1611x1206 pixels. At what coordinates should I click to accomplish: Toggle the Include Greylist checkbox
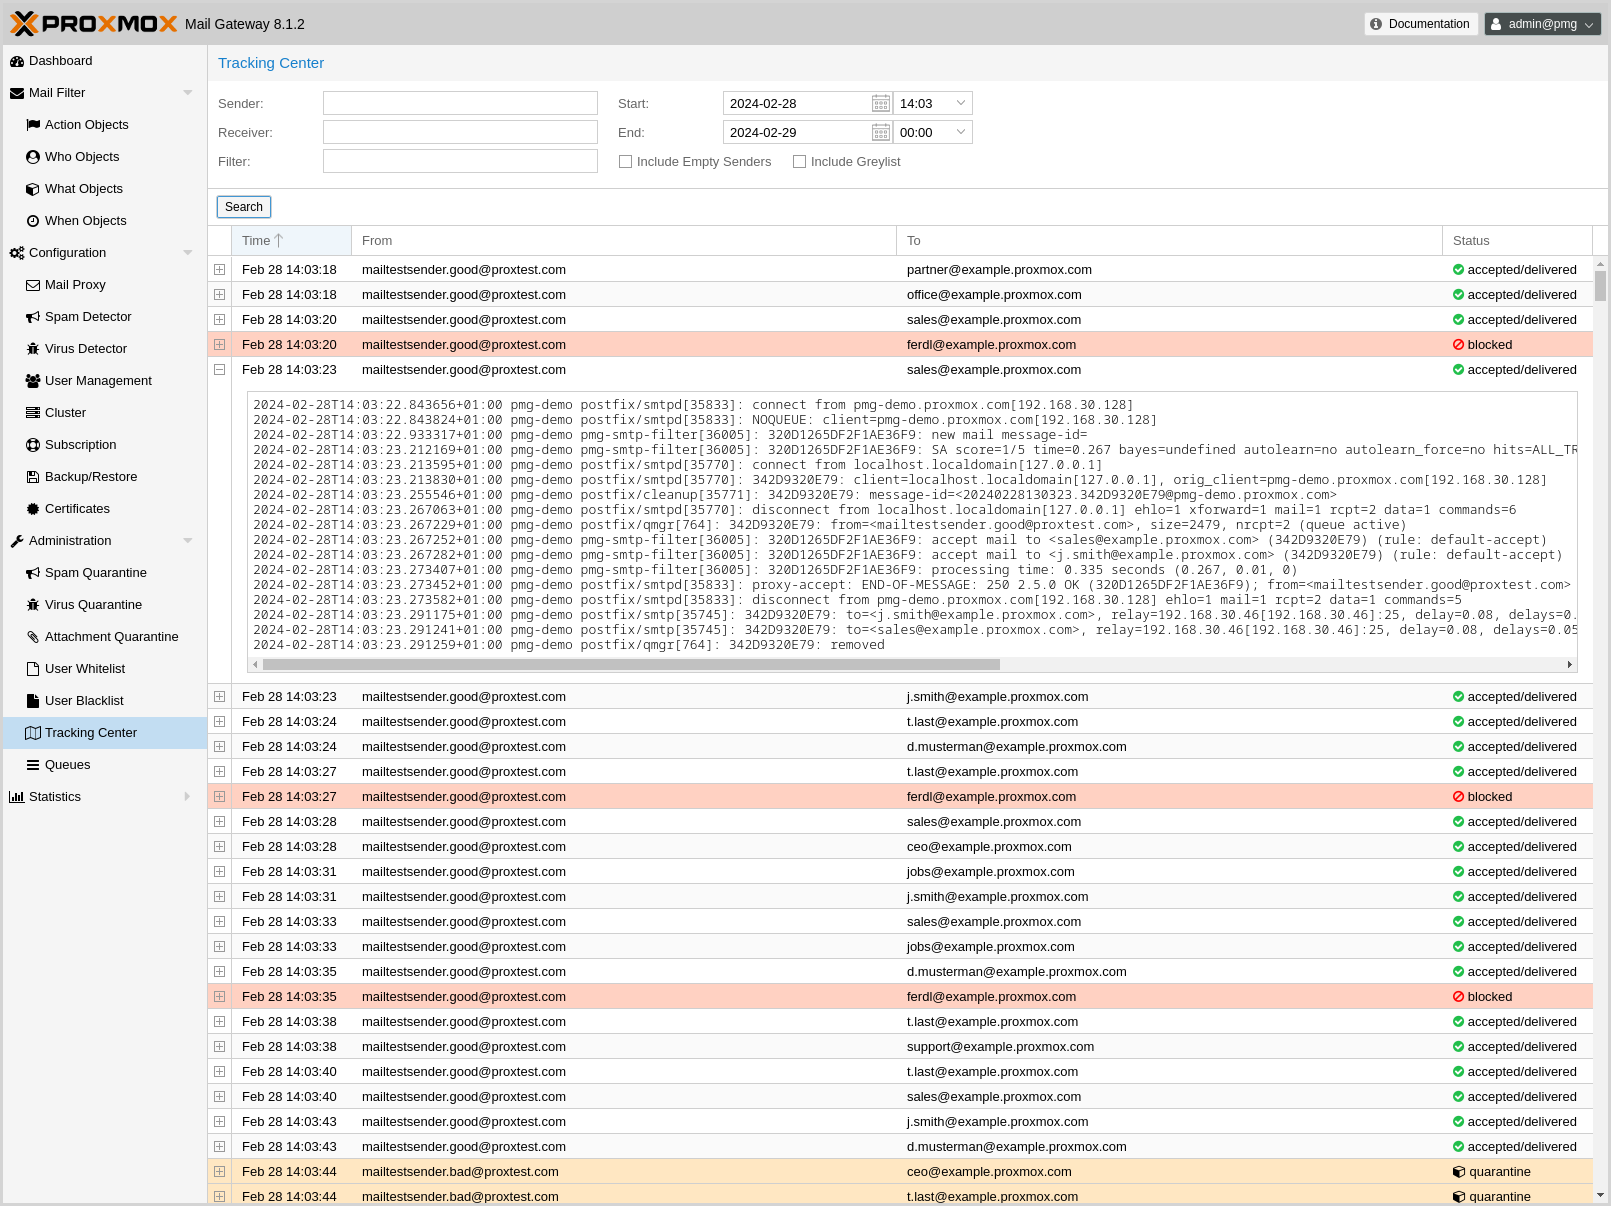click(800, 162)
